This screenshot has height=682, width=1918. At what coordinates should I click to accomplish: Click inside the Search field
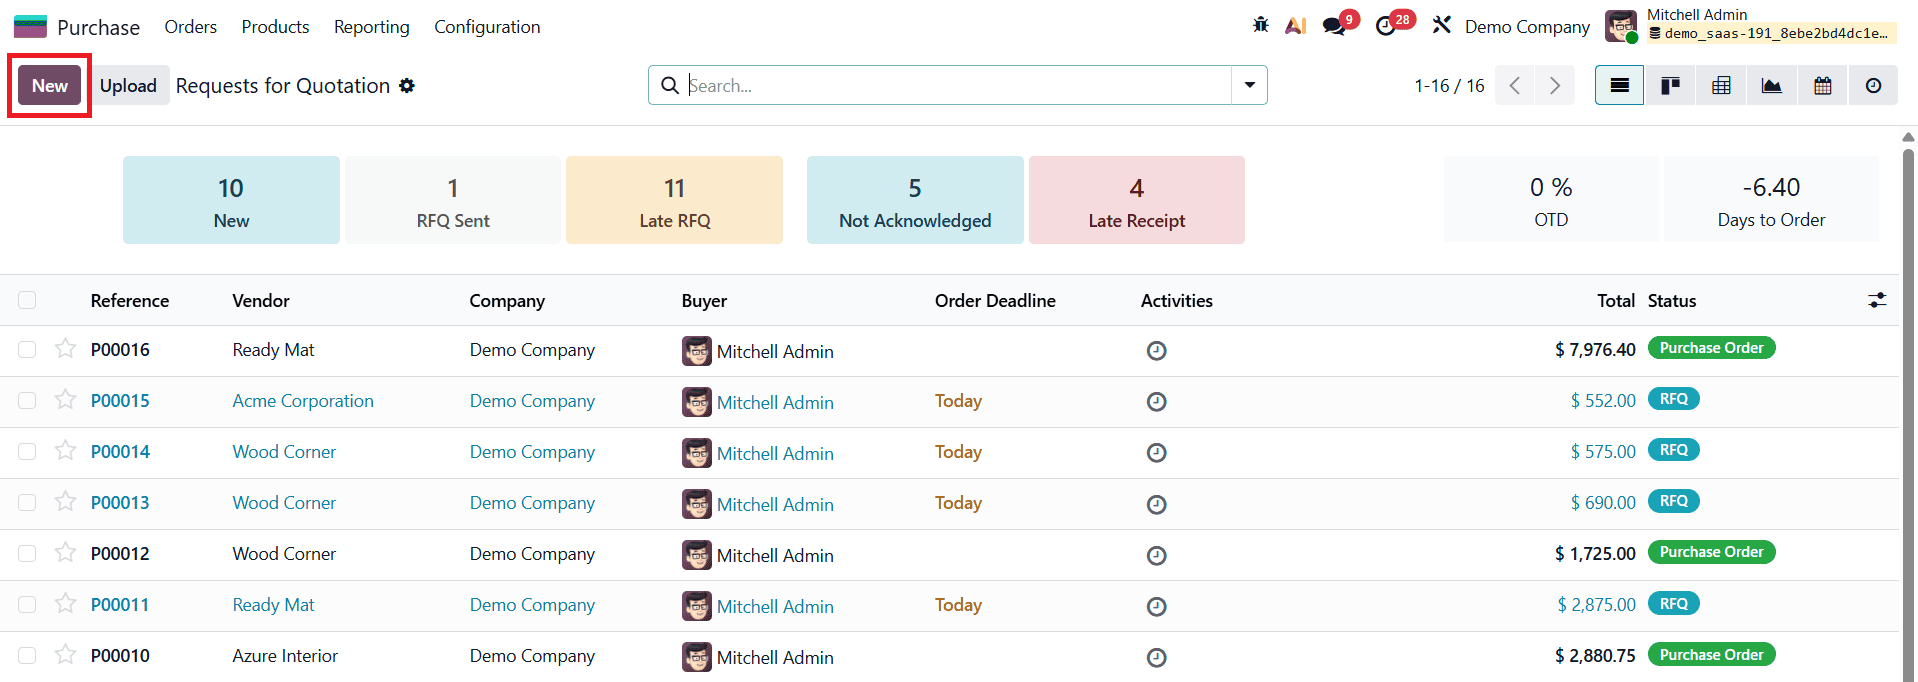pyautogui.click(x=950, y=86)
